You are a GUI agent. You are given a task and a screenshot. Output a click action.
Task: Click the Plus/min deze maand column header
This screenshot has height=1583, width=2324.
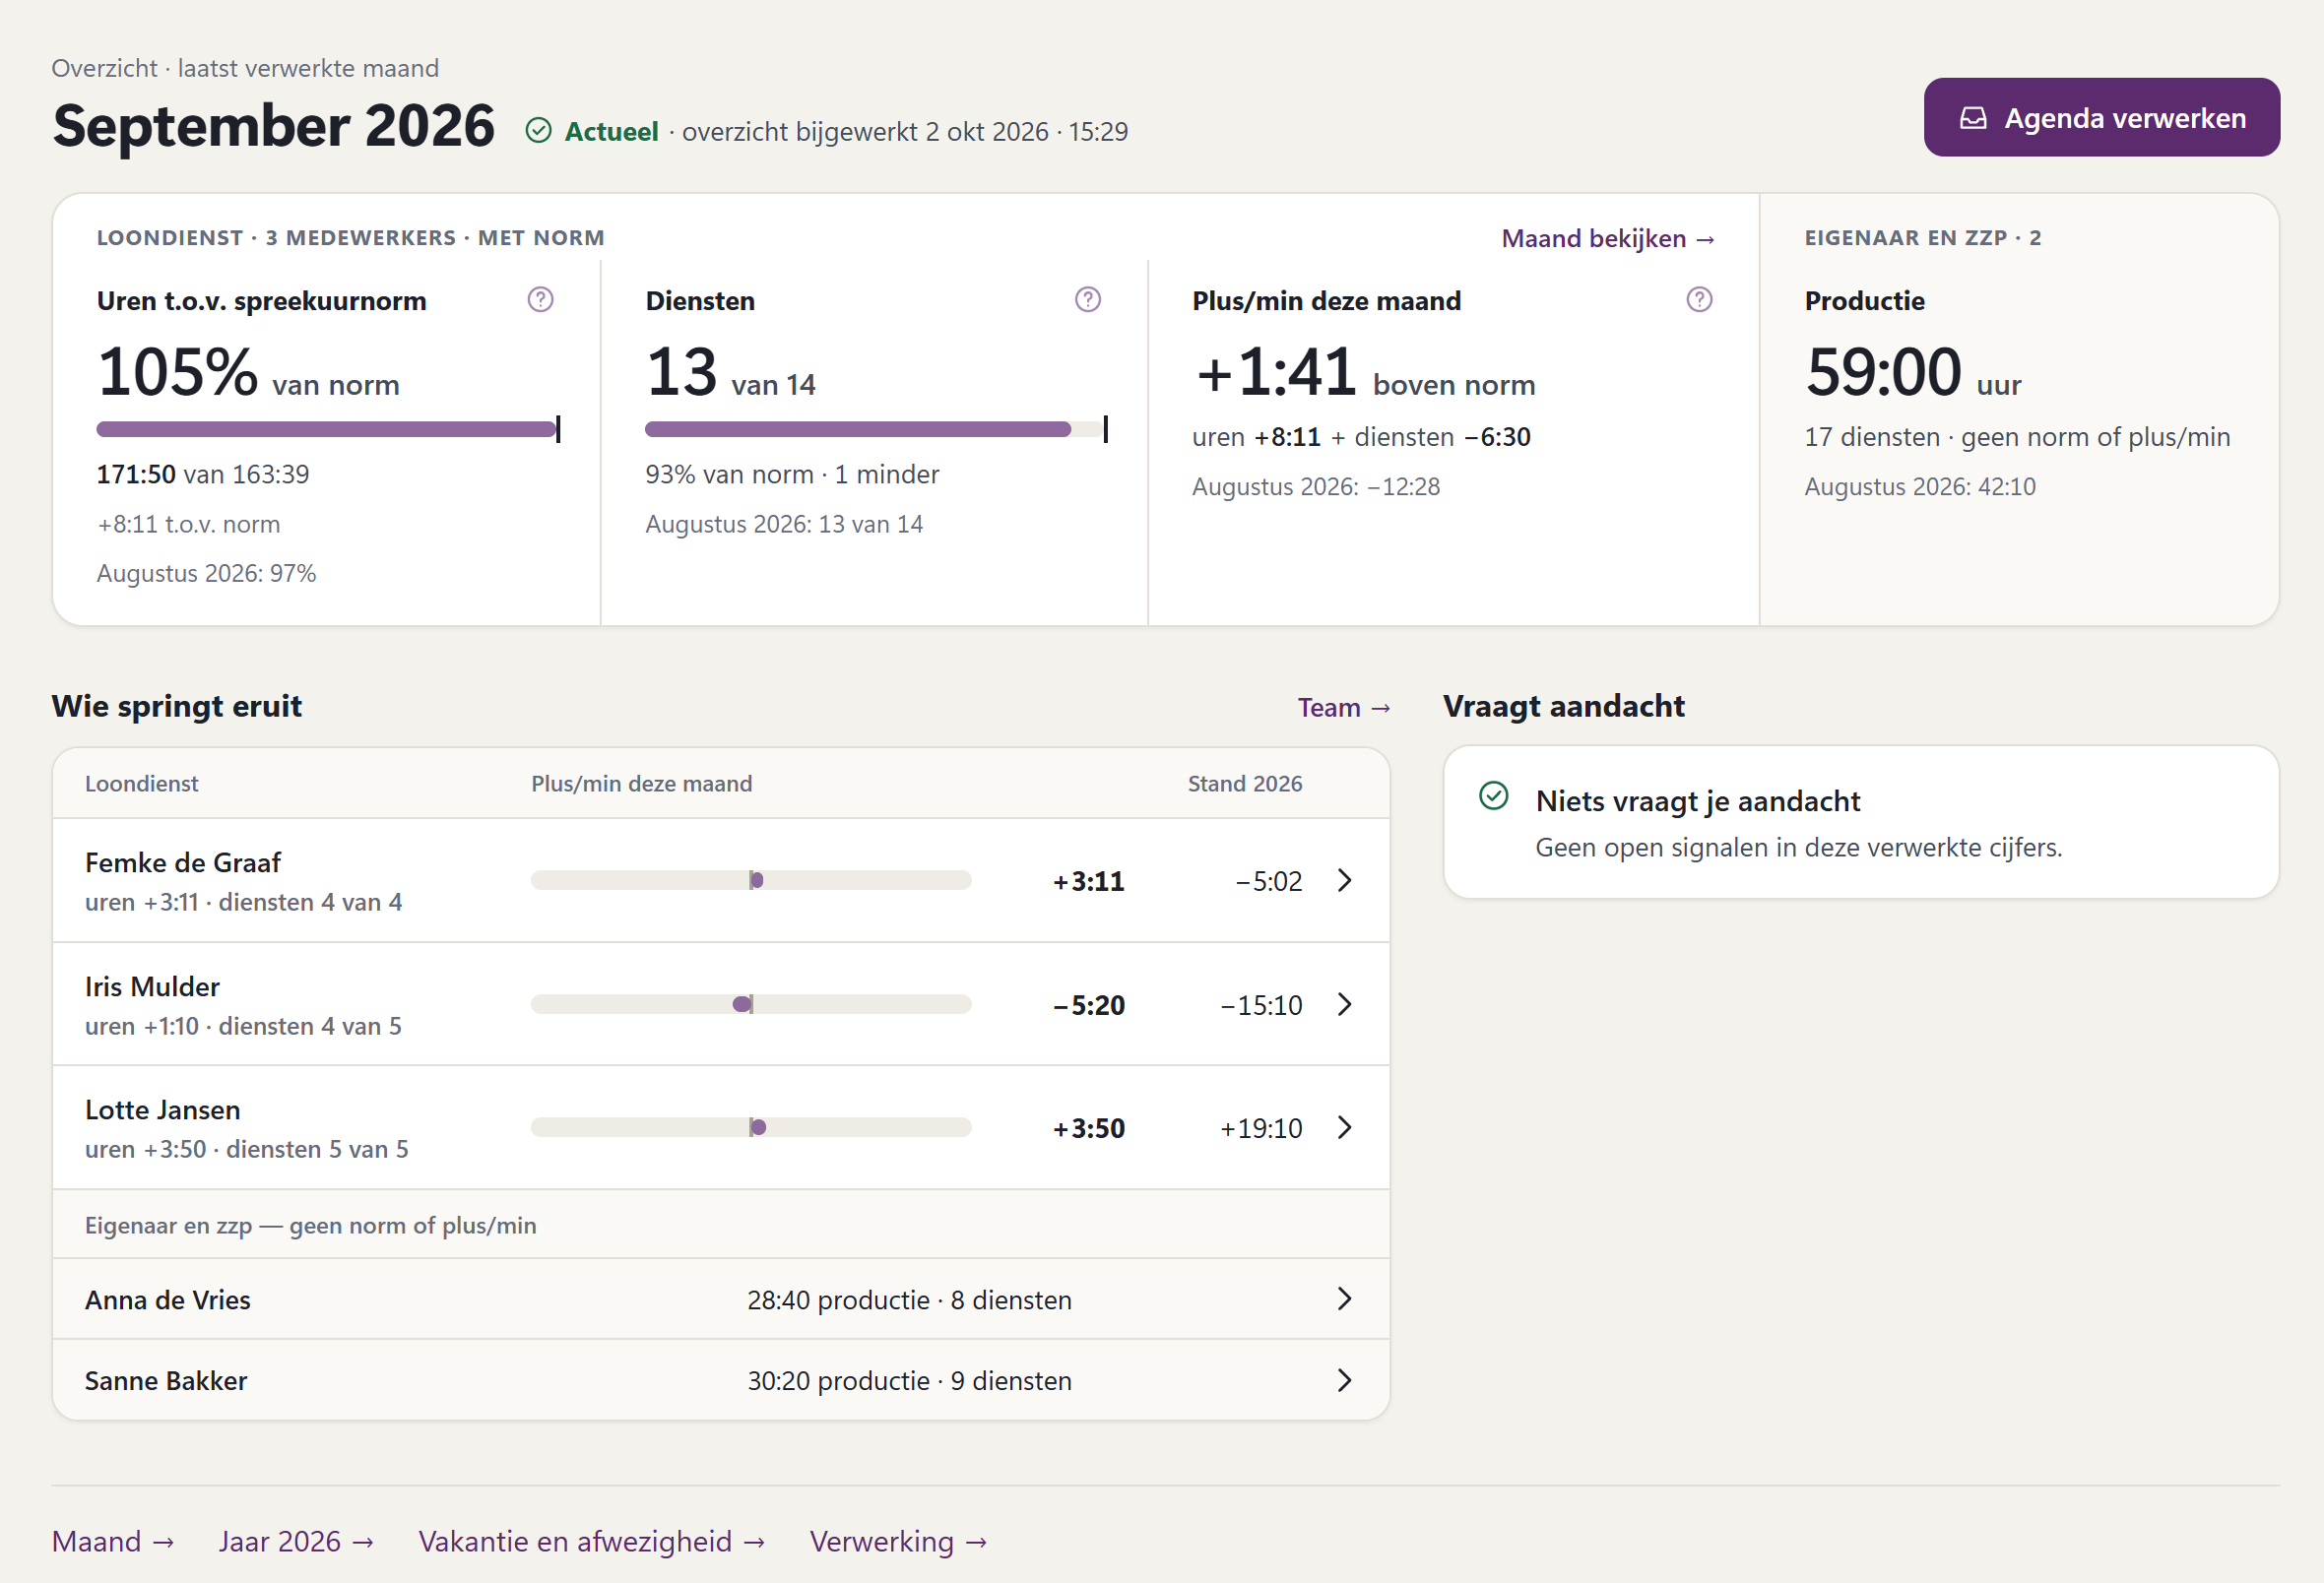pyautogui.click(x=642, y=784)
